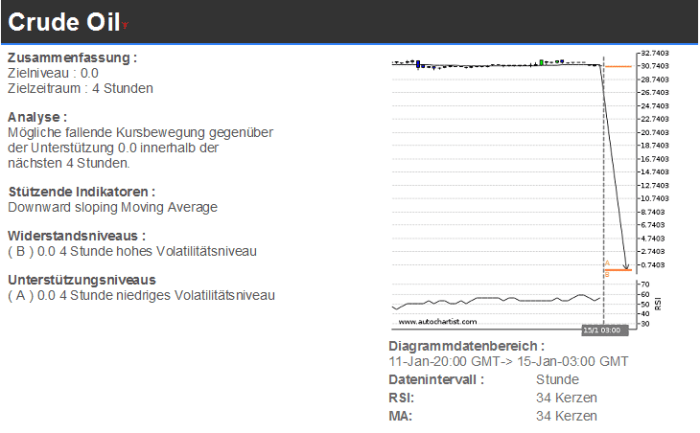Click the orange 'B' resistance marker on chart
This screenshot has width=700, height=433.
pyautogui.click(x=607, y=274)
